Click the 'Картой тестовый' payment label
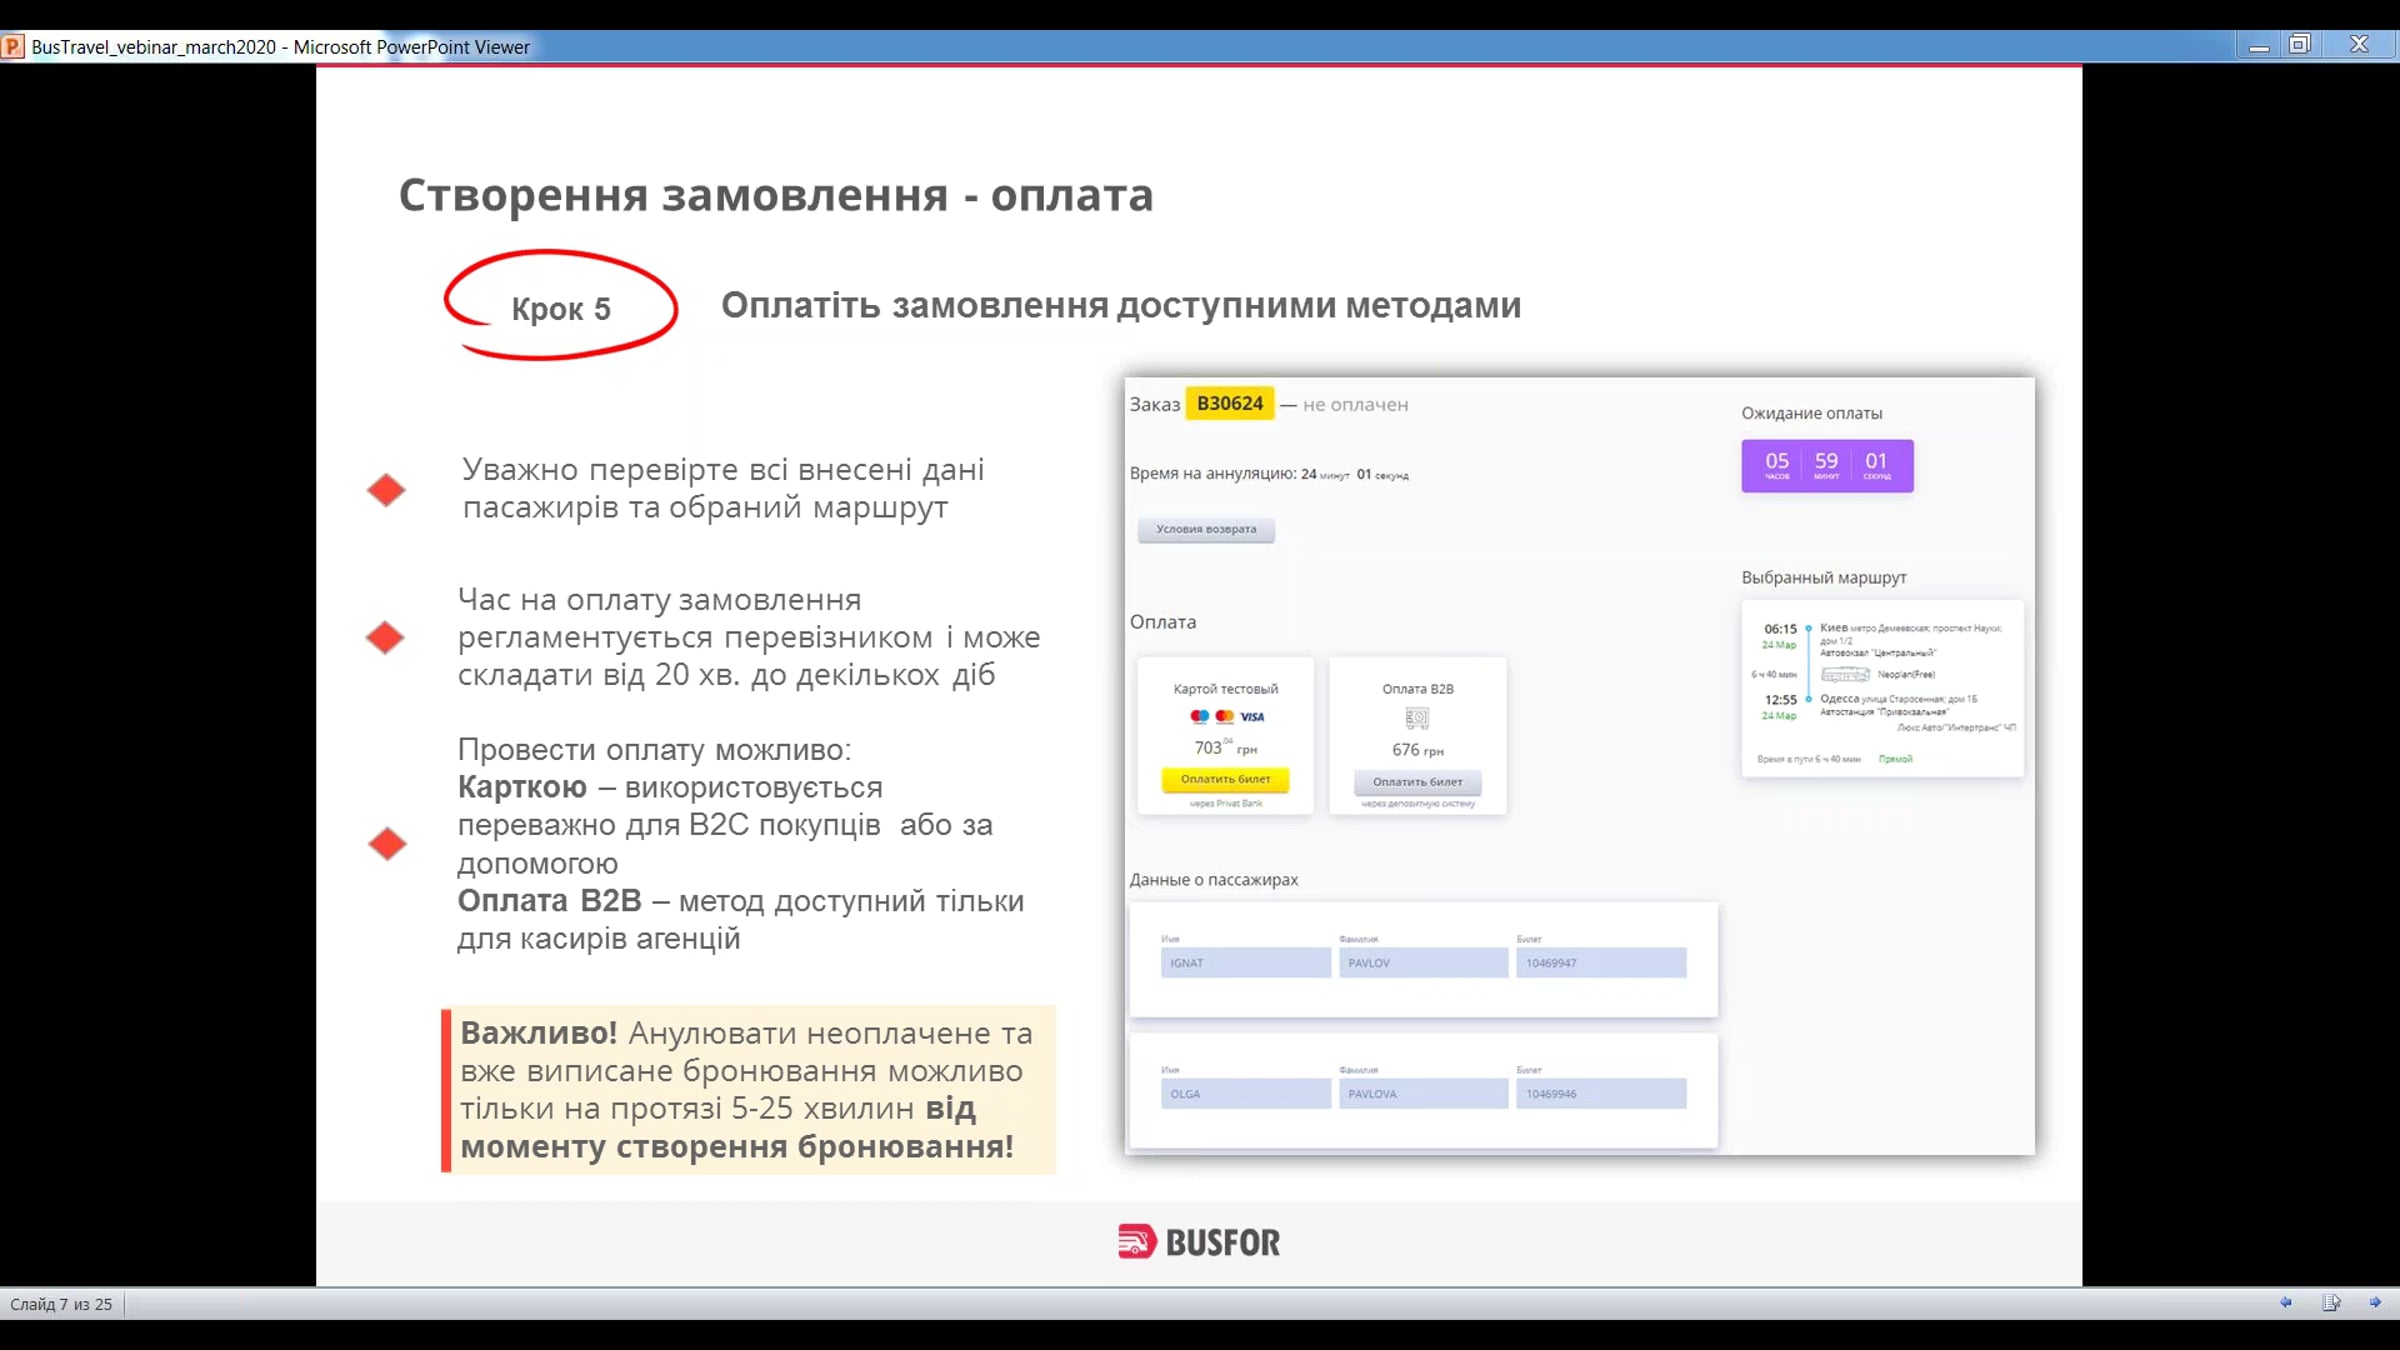 pos(1225,689)
